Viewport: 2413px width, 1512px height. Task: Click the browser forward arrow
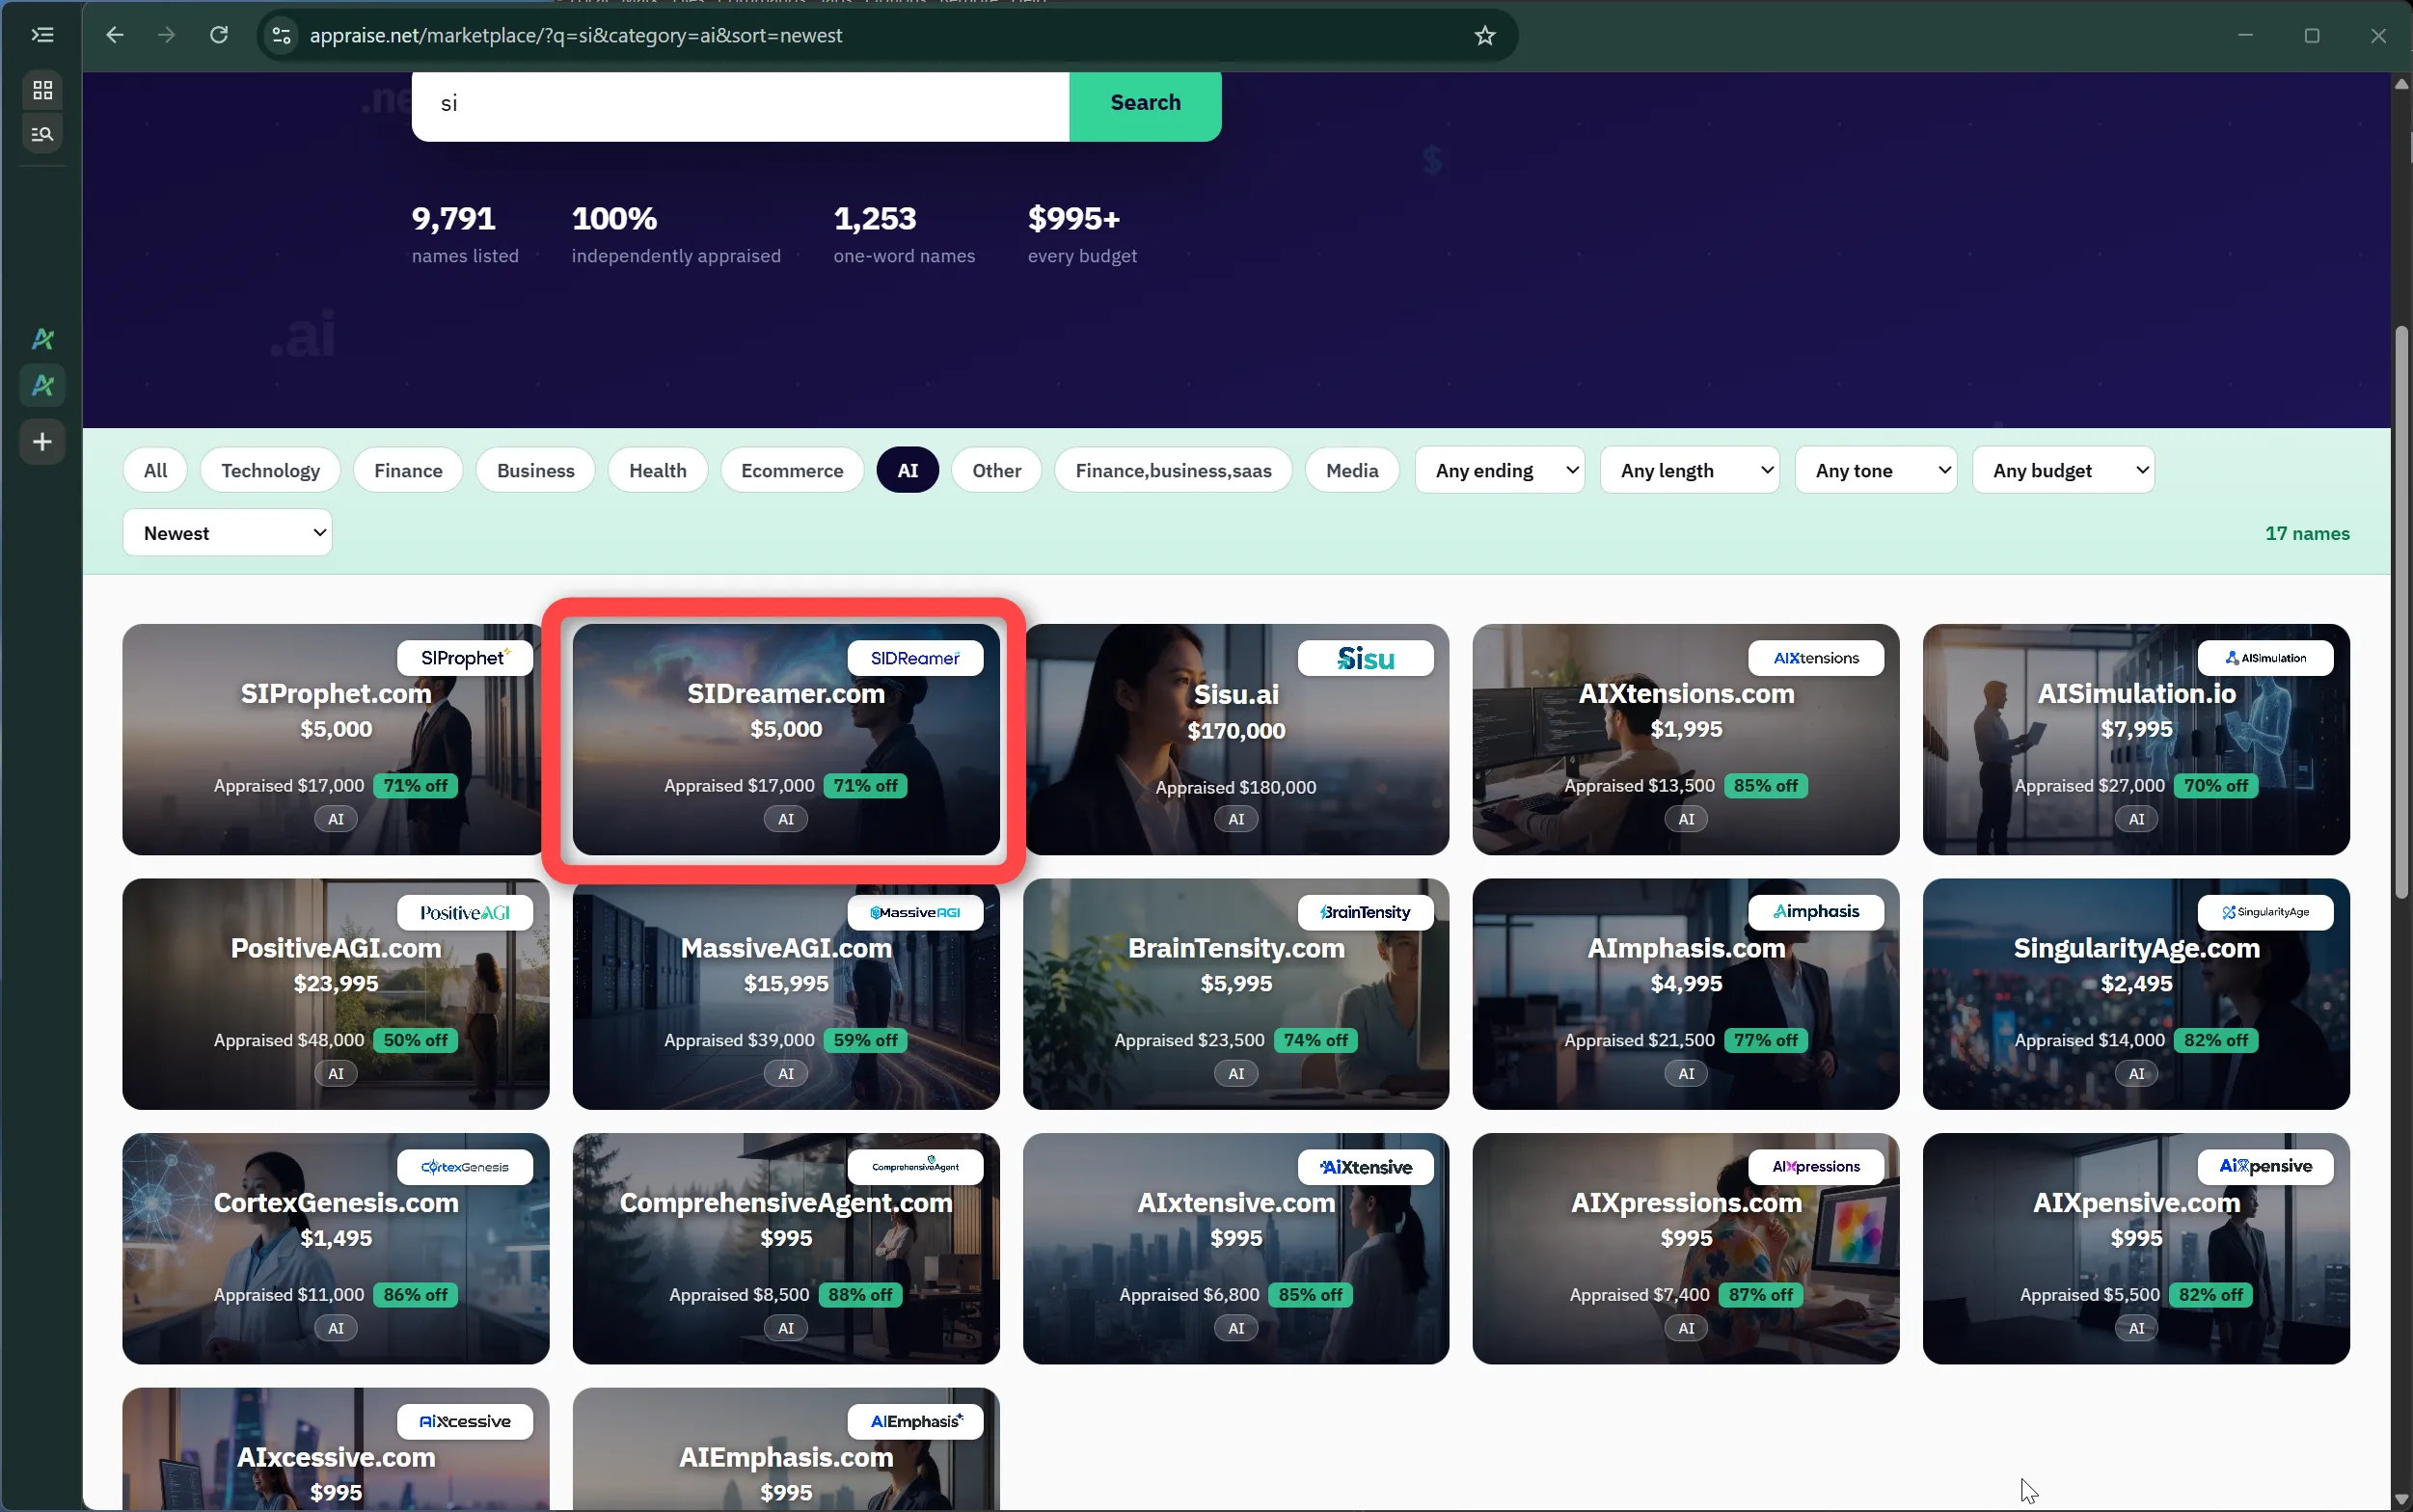(167, 35)
